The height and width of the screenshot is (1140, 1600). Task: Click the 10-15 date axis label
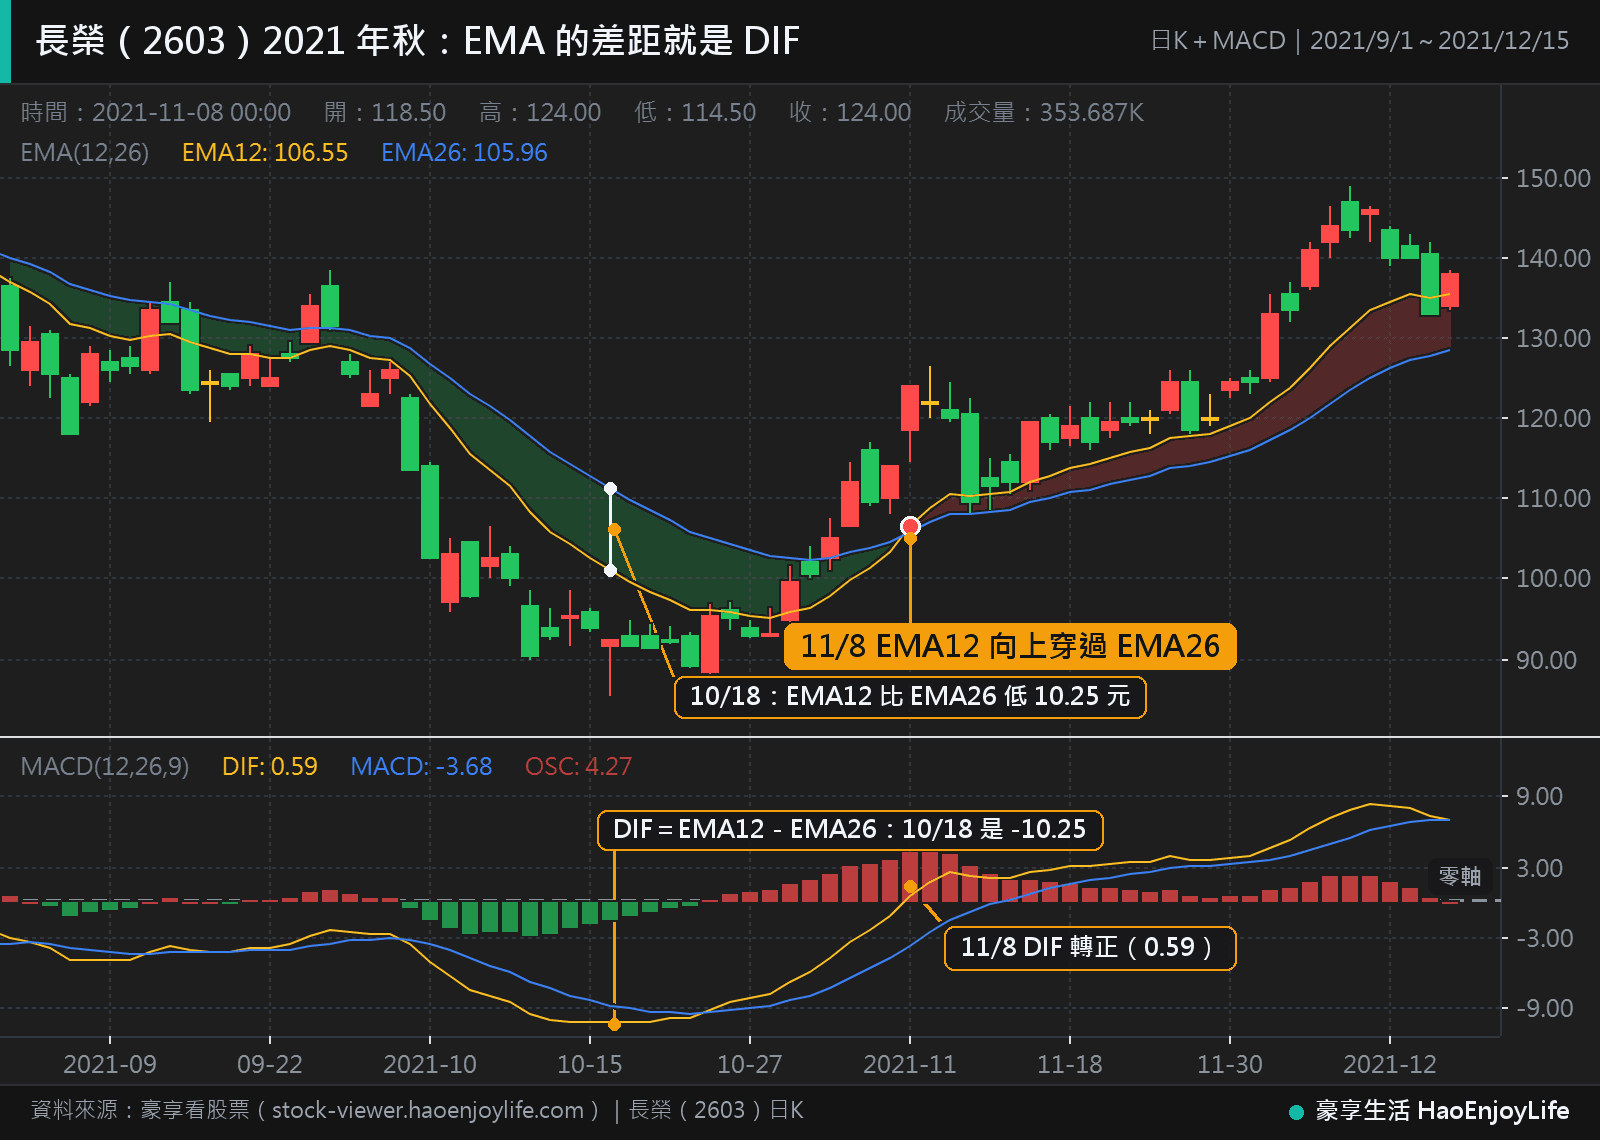pos(590,1065)
